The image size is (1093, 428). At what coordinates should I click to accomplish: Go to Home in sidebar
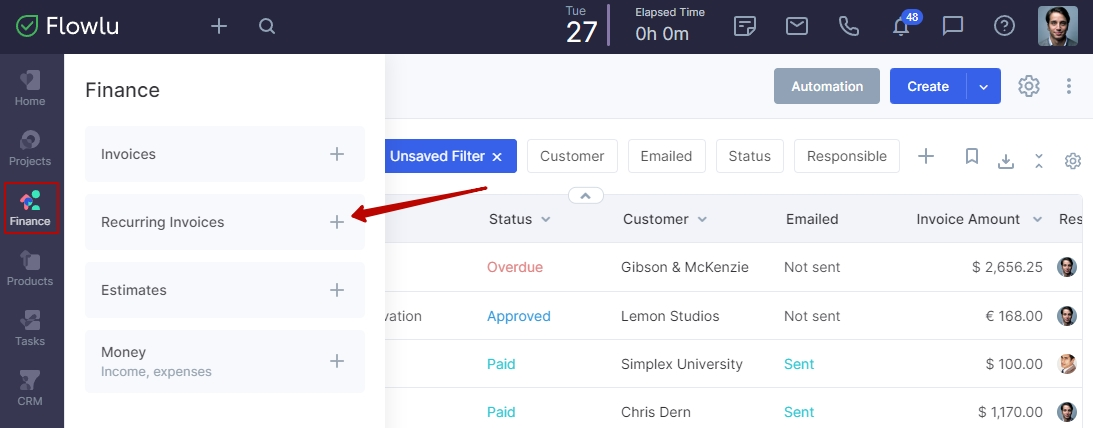click(x=30, y=89)
